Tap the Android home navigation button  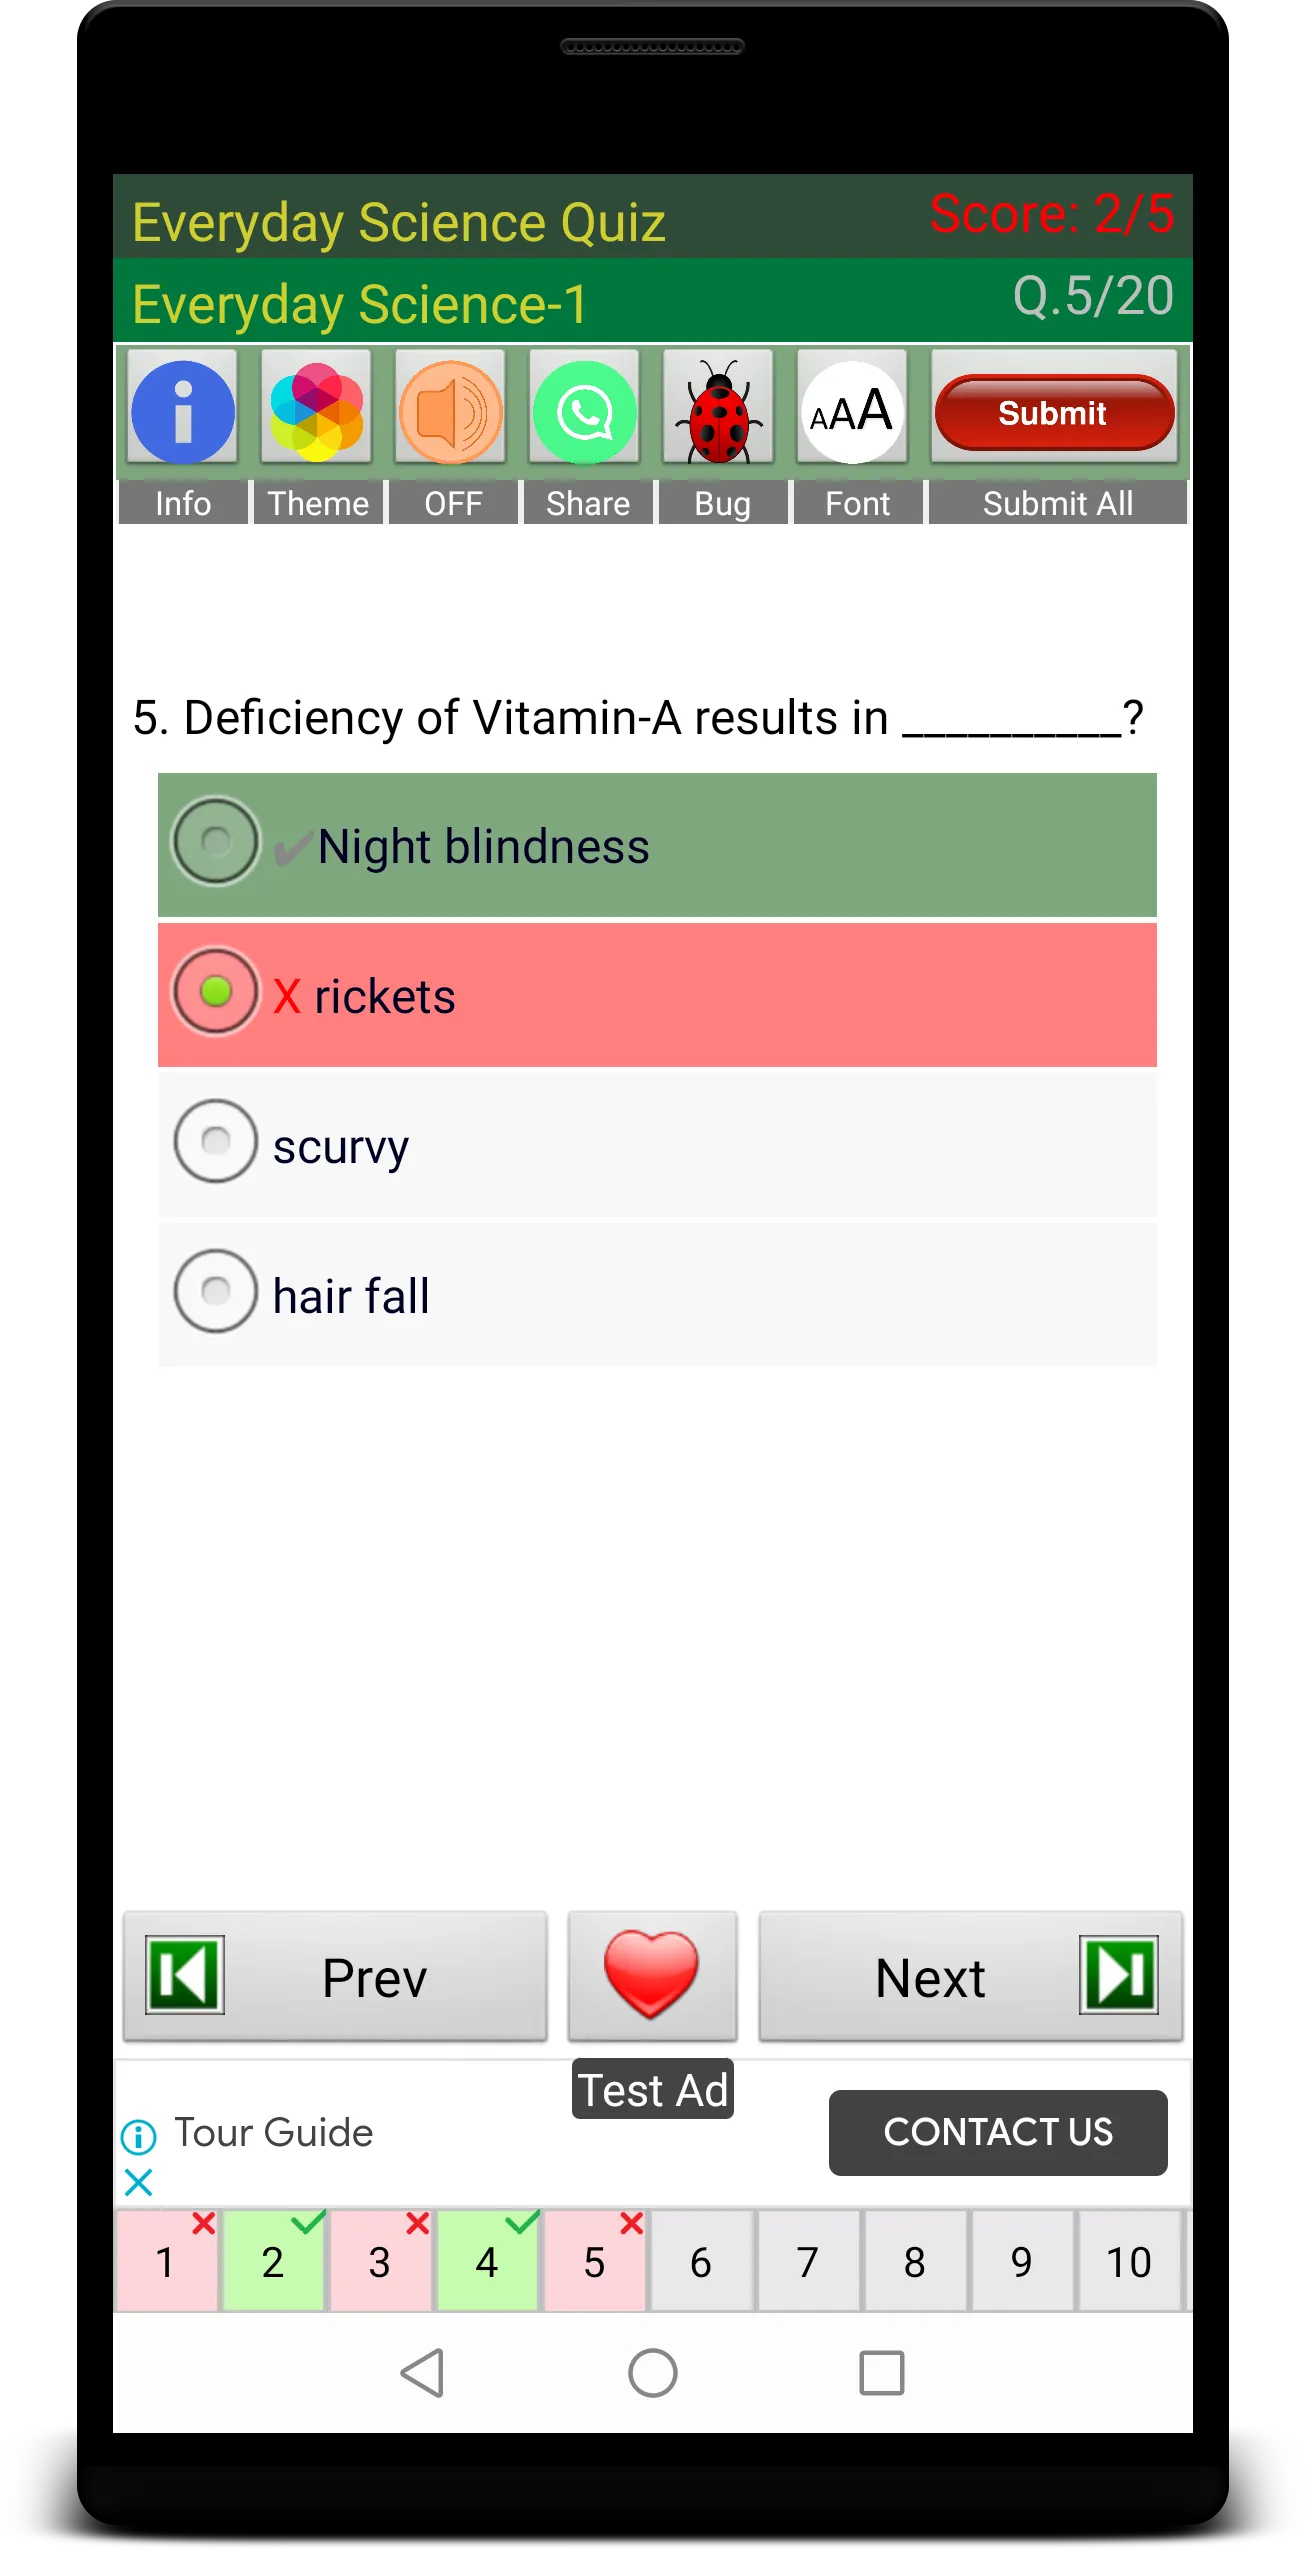[653, 2372]
